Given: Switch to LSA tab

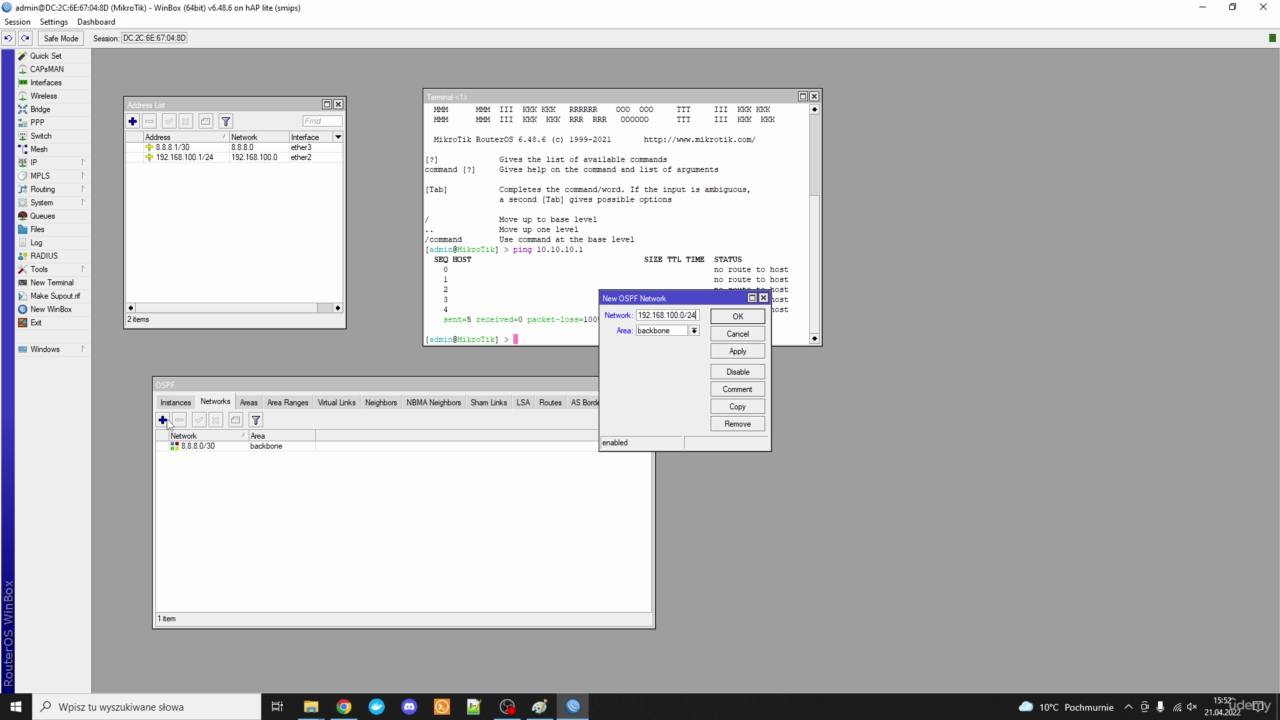Looking at the screenshot, I should point(523,402).
